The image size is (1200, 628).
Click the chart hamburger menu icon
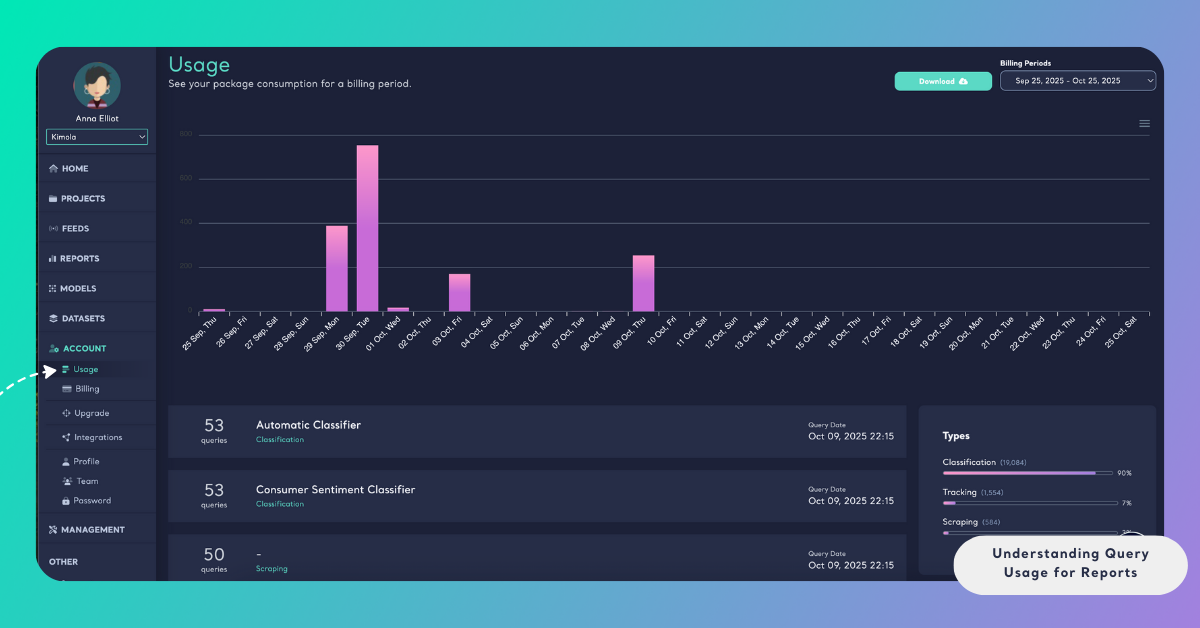click(1144, 123)
